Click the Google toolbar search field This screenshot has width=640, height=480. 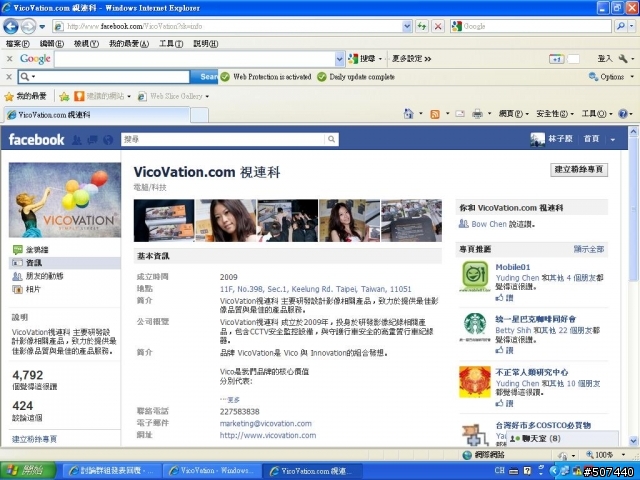coord(195,59)
